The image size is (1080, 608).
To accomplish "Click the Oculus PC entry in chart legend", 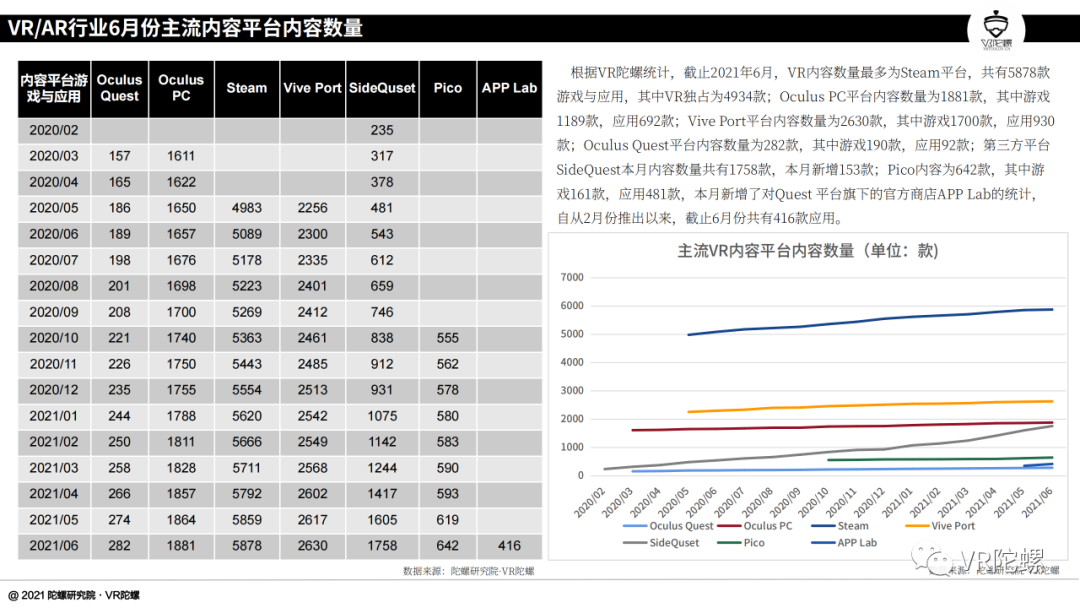I will pyautogui.click(x=755, y=526).
